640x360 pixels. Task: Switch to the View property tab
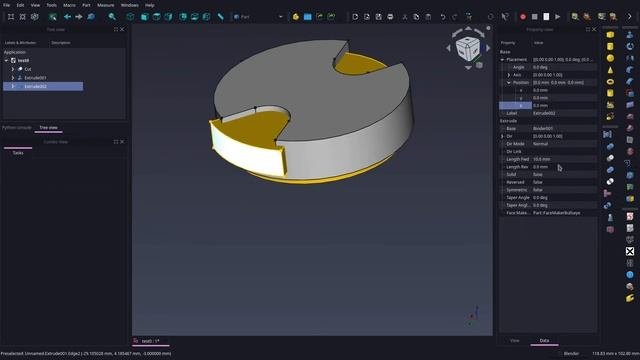(515, 340)
